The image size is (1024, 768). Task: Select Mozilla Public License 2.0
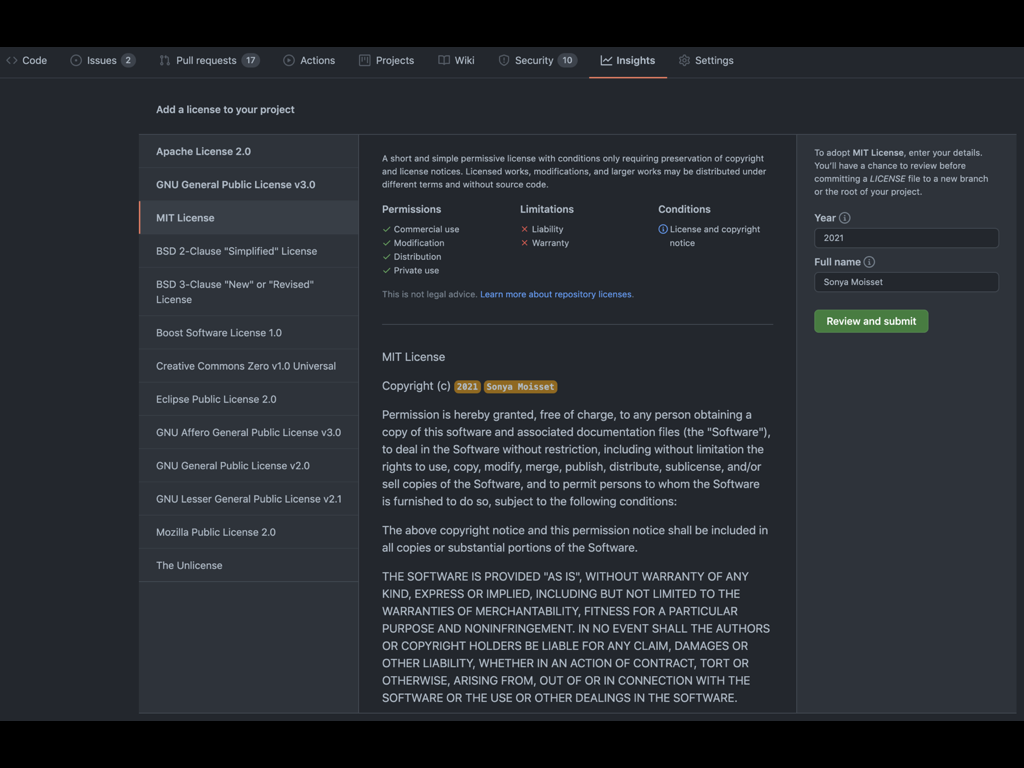[249, 532]
